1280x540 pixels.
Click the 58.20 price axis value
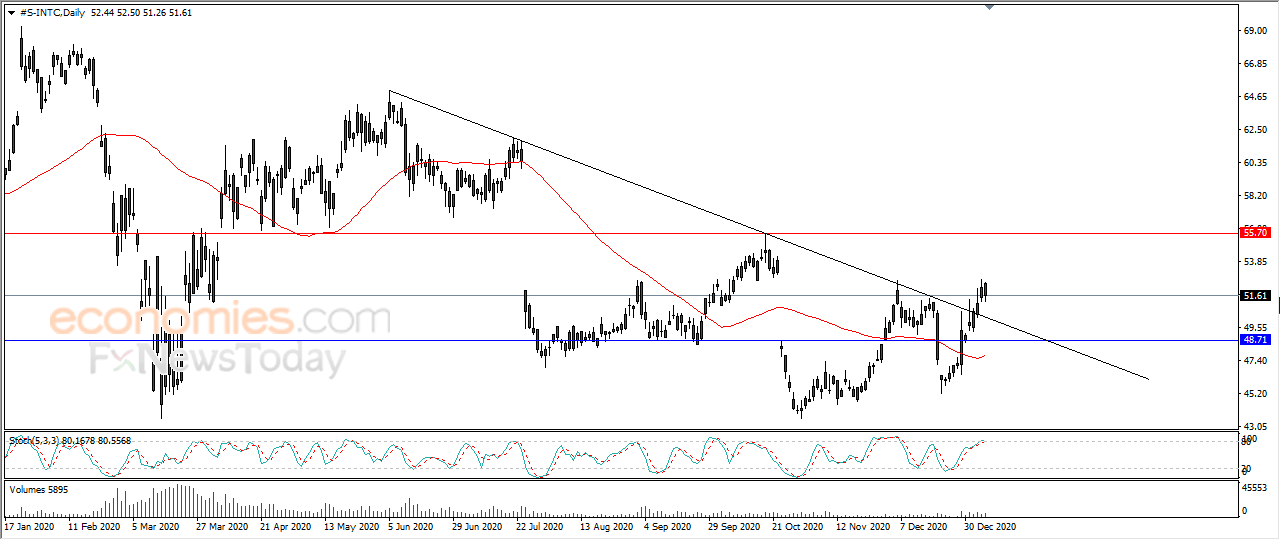[x=1254, y=196]
